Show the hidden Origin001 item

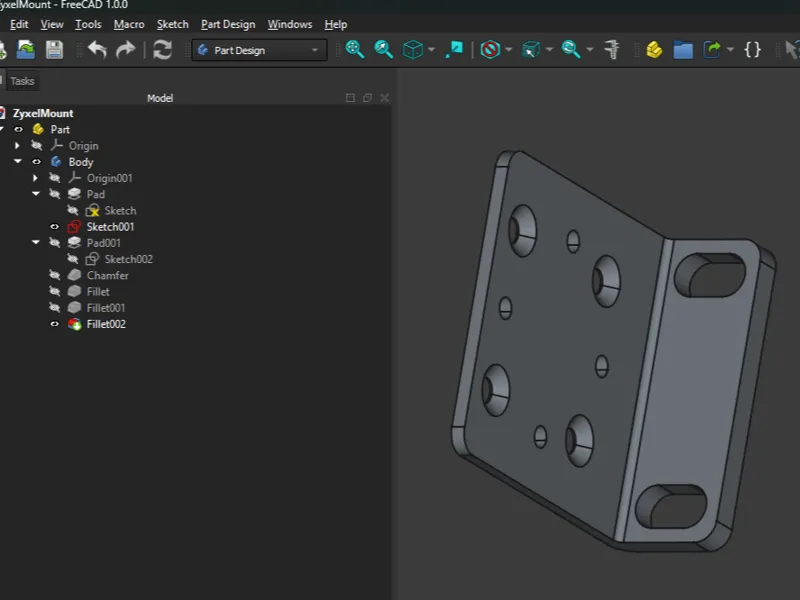[x=55, y=178]
